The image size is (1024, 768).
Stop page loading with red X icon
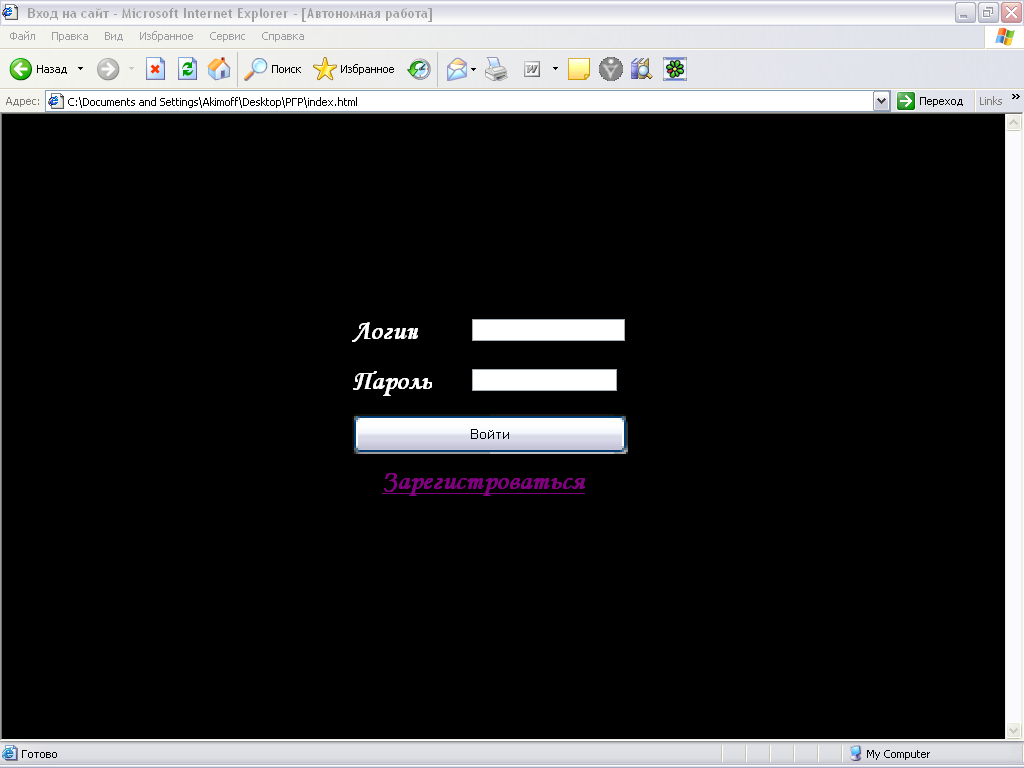[x=155, y=69]
